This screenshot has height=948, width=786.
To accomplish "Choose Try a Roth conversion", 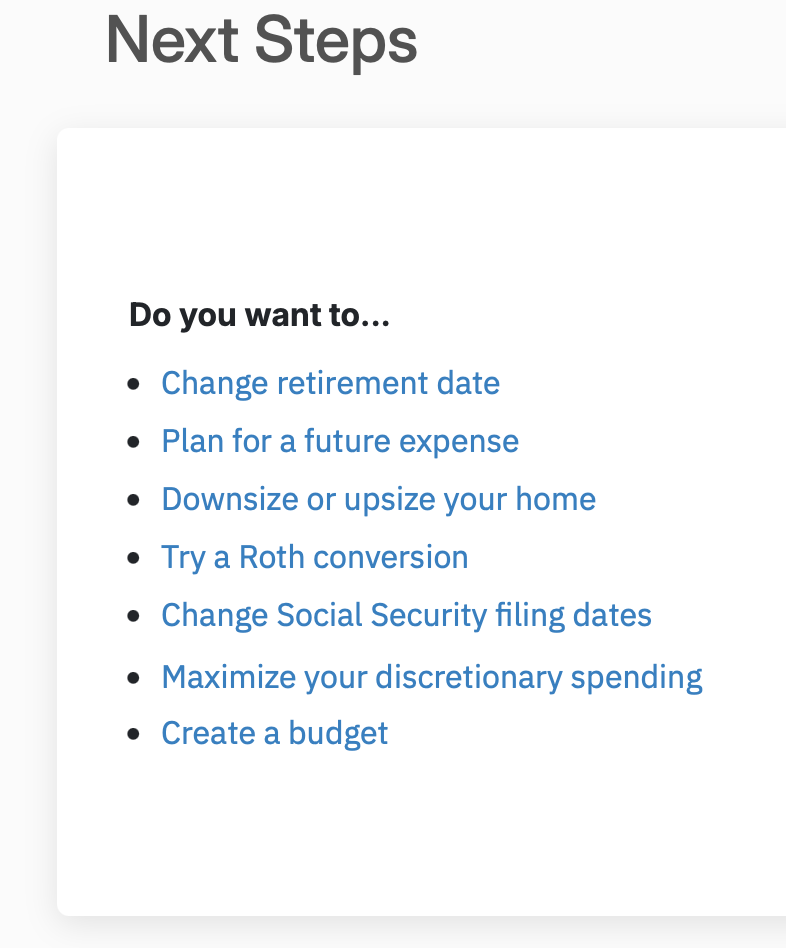I will [x=314, y=558].
